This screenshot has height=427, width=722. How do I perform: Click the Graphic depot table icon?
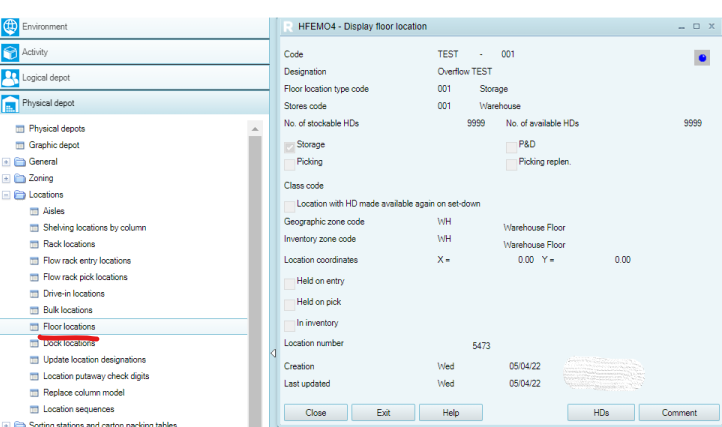coord(19,145)
